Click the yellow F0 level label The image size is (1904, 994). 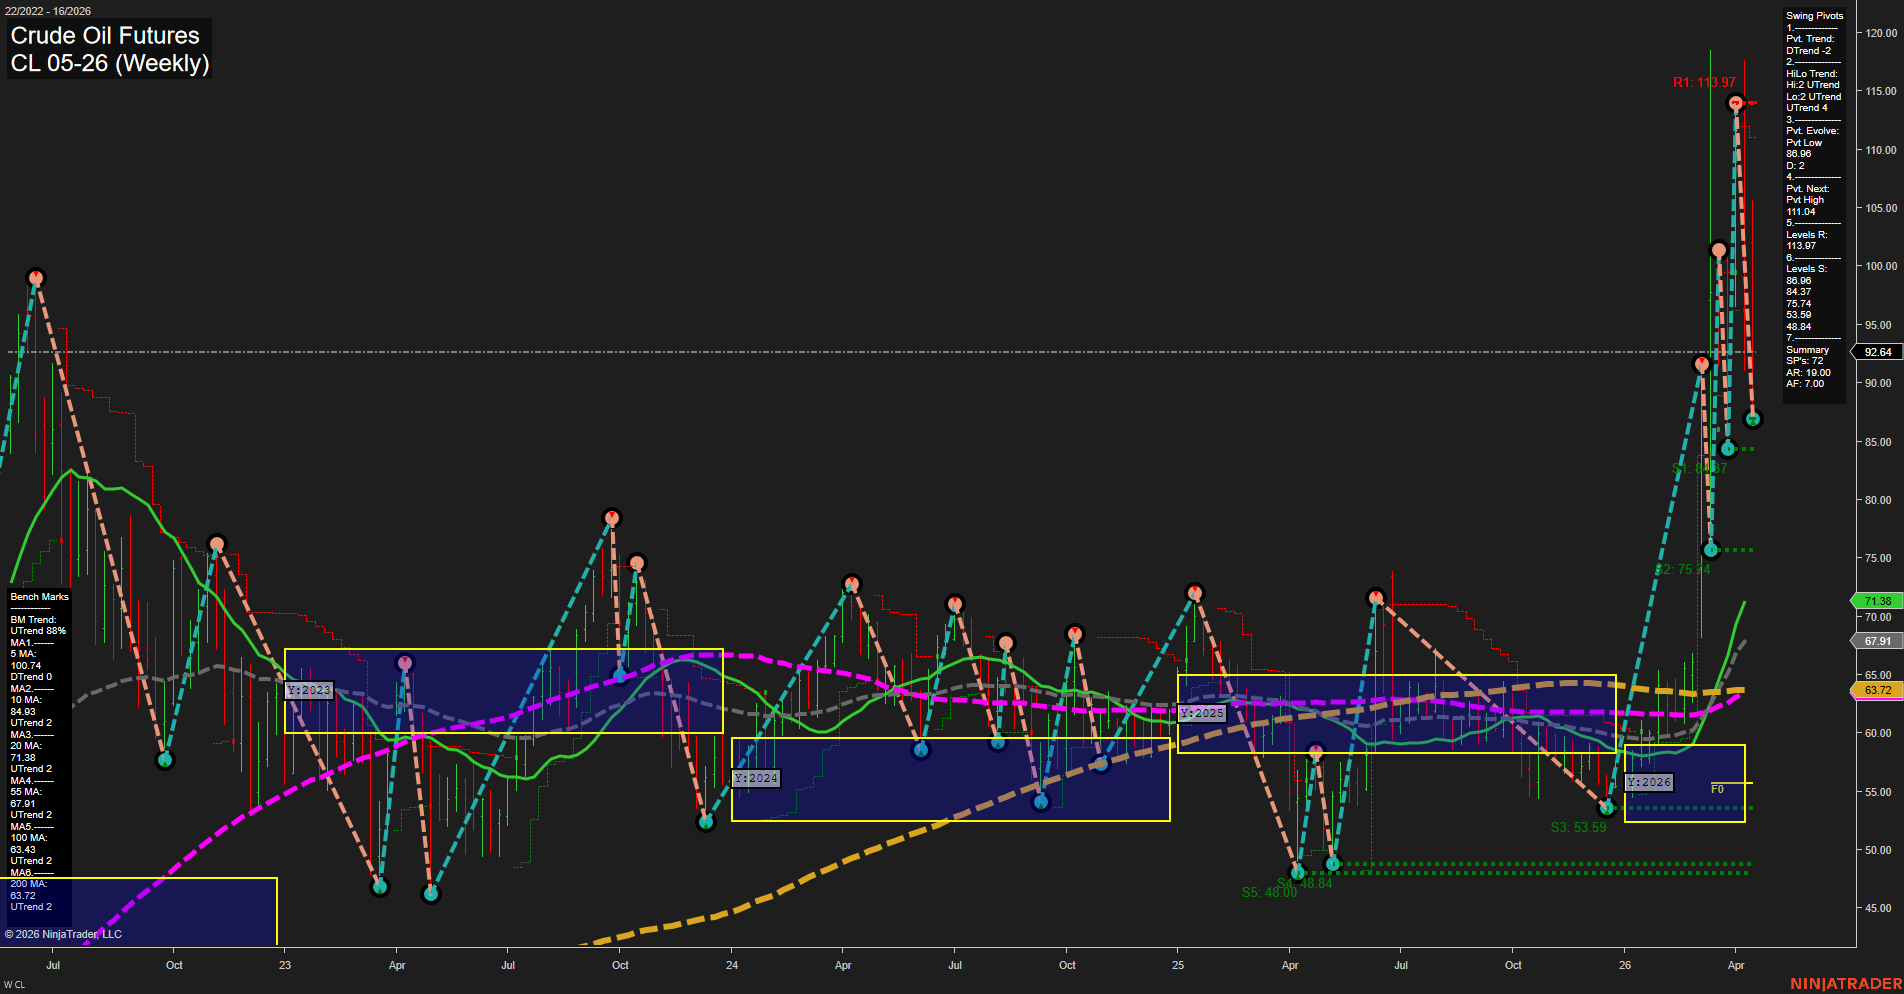pos(1716,787)
